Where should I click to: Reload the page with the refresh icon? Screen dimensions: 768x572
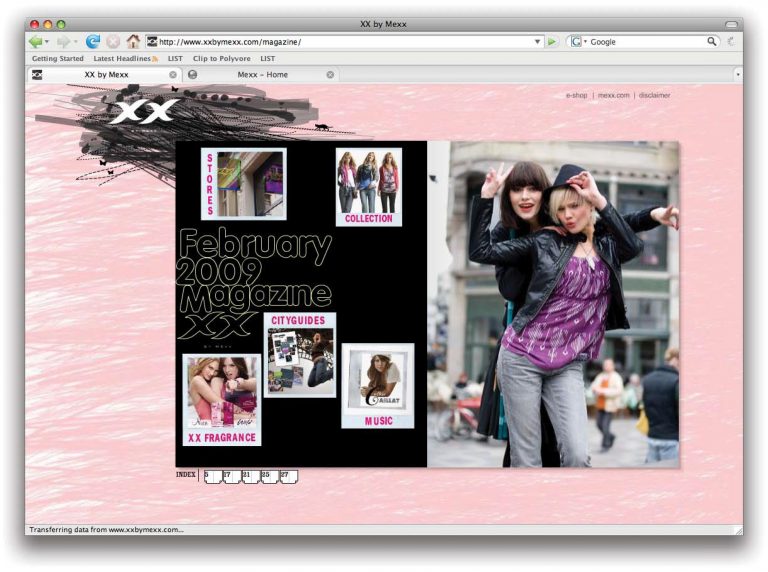[93, 42]
